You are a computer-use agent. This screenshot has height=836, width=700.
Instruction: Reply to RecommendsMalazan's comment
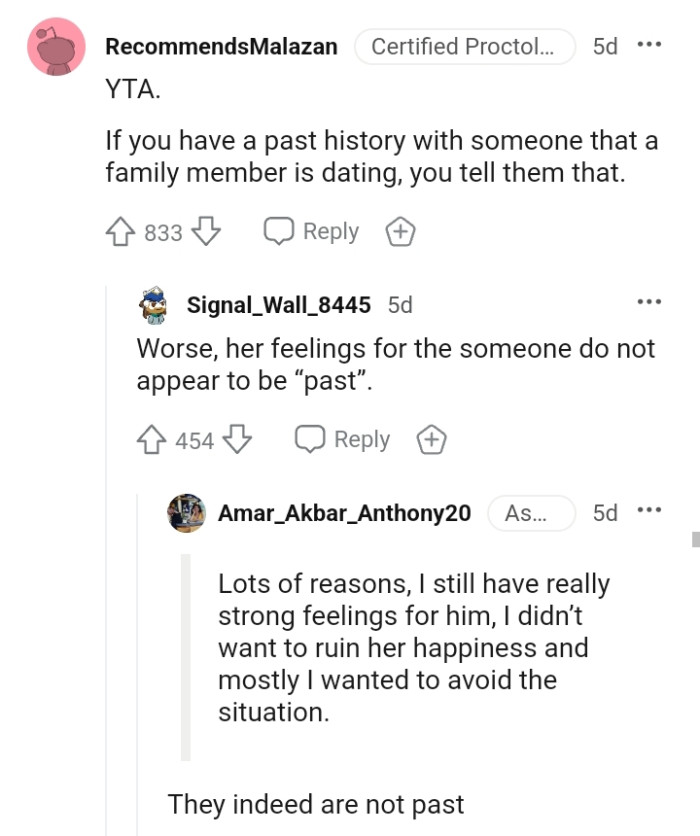point(309,231)
